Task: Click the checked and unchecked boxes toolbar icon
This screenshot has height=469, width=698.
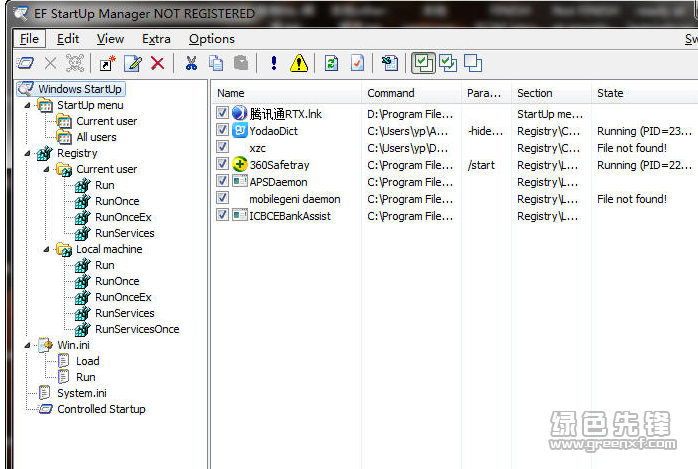Action: coord(448,63)
